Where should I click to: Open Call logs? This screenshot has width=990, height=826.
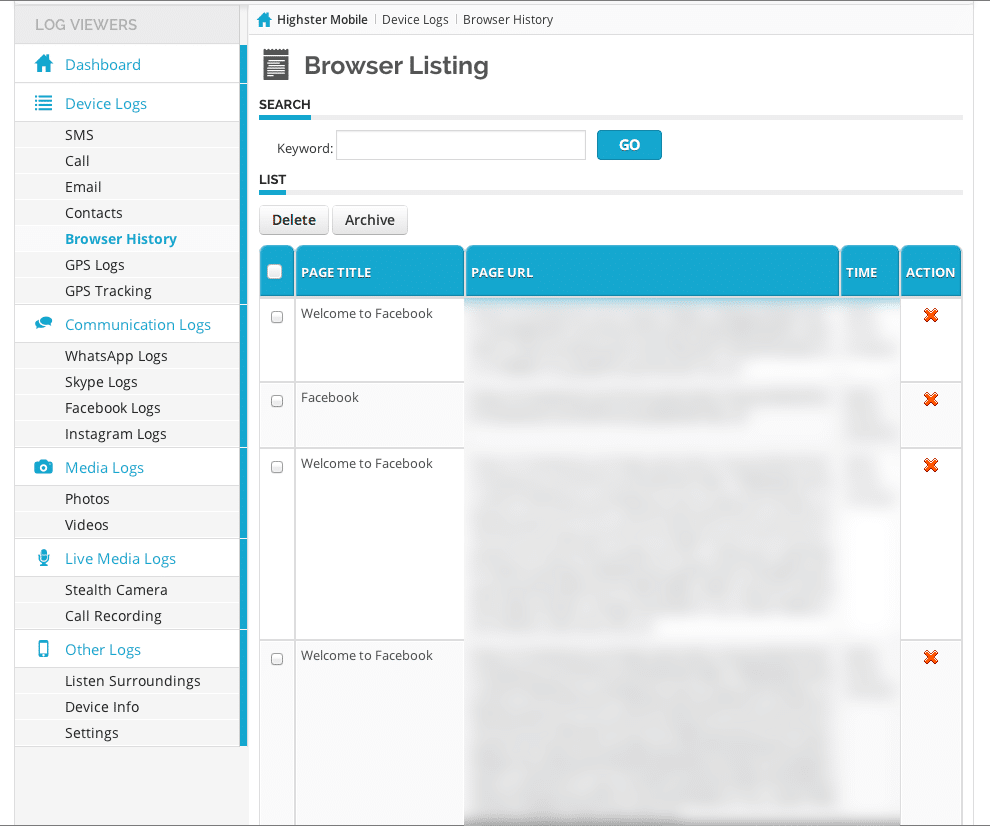pyautogui.click(x=77, y=161)
